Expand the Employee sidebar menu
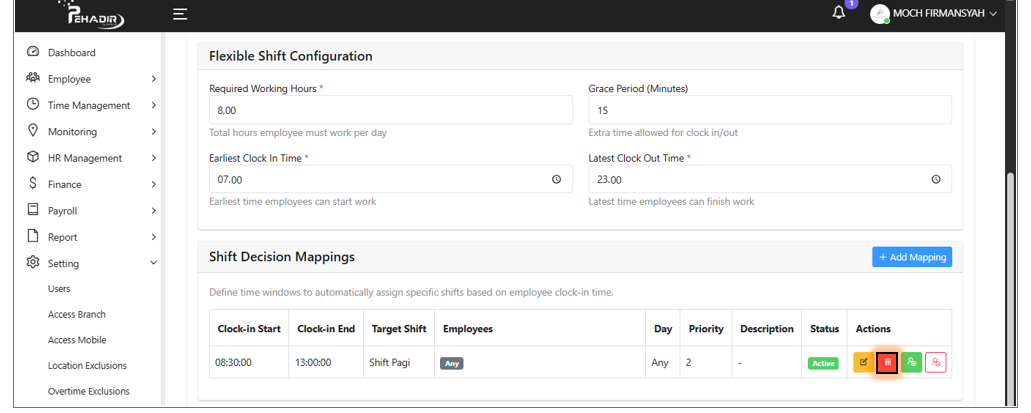The height and width of the screenshot is (413, 1031). (x=90, y=79)
